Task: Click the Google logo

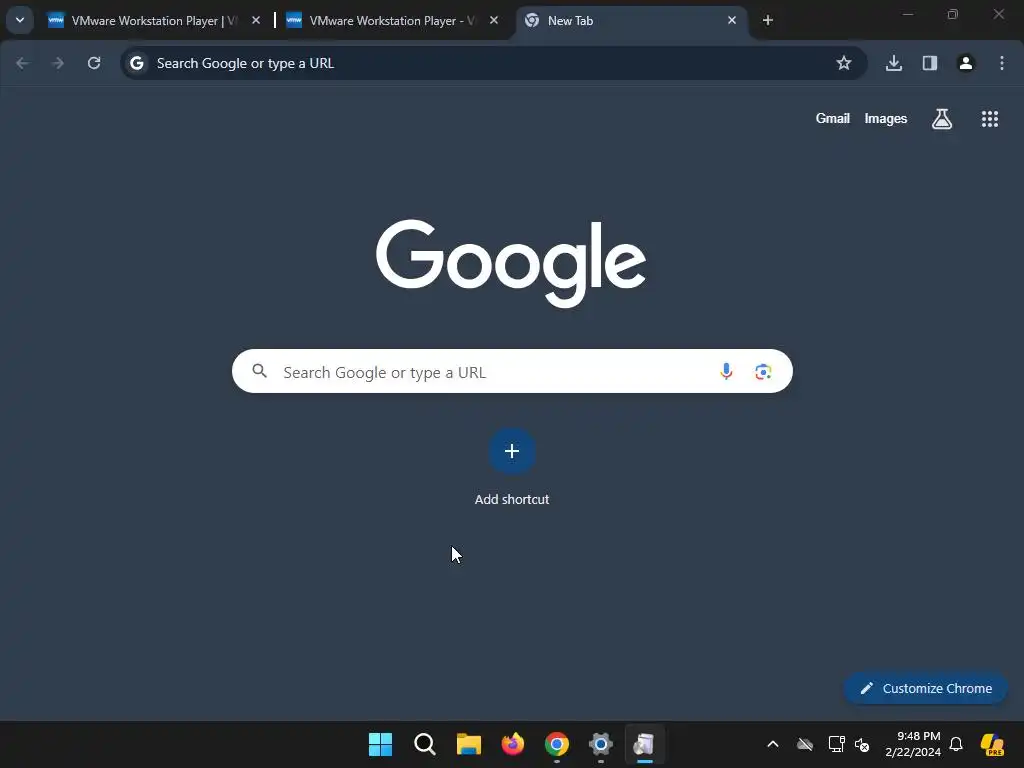Action: 511,263
